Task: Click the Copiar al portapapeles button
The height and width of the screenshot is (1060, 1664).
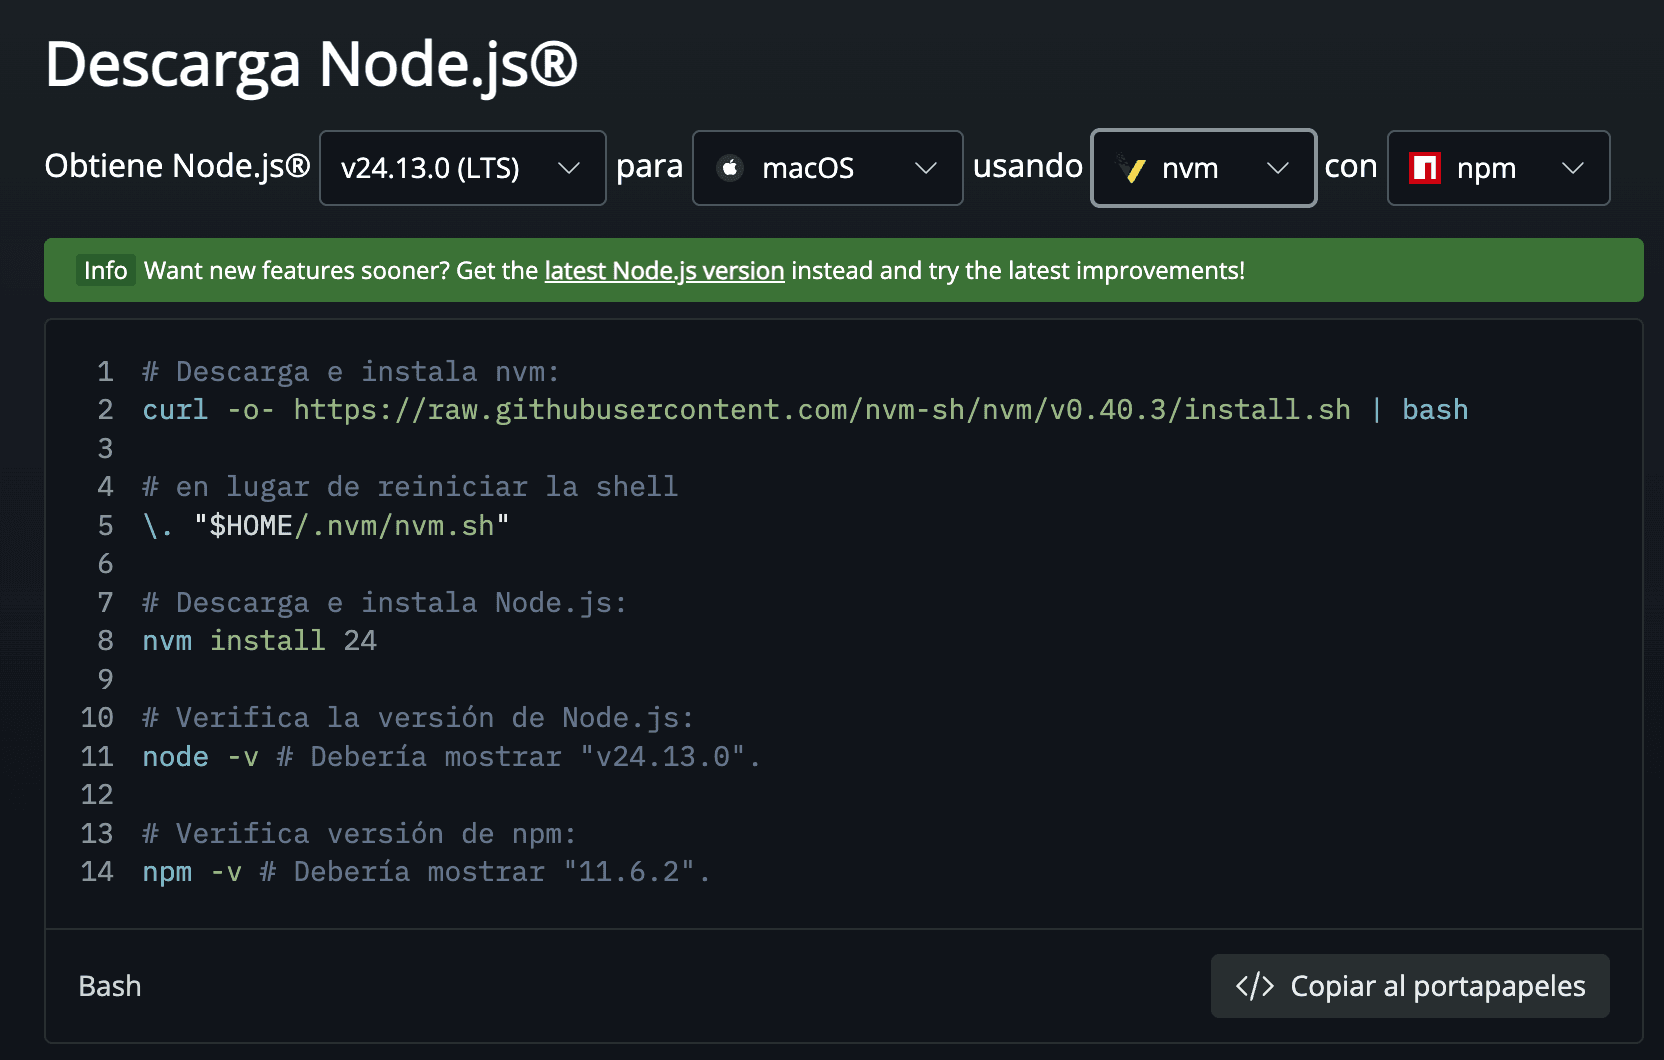Action: pos(1410,986)
